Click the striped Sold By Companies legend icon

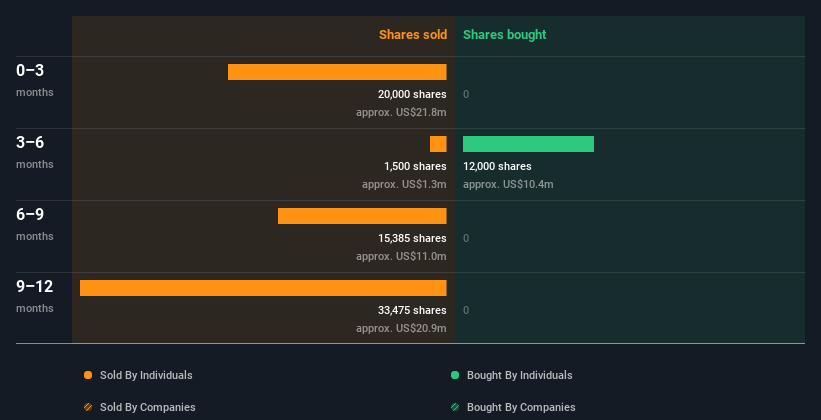[88, 407]
